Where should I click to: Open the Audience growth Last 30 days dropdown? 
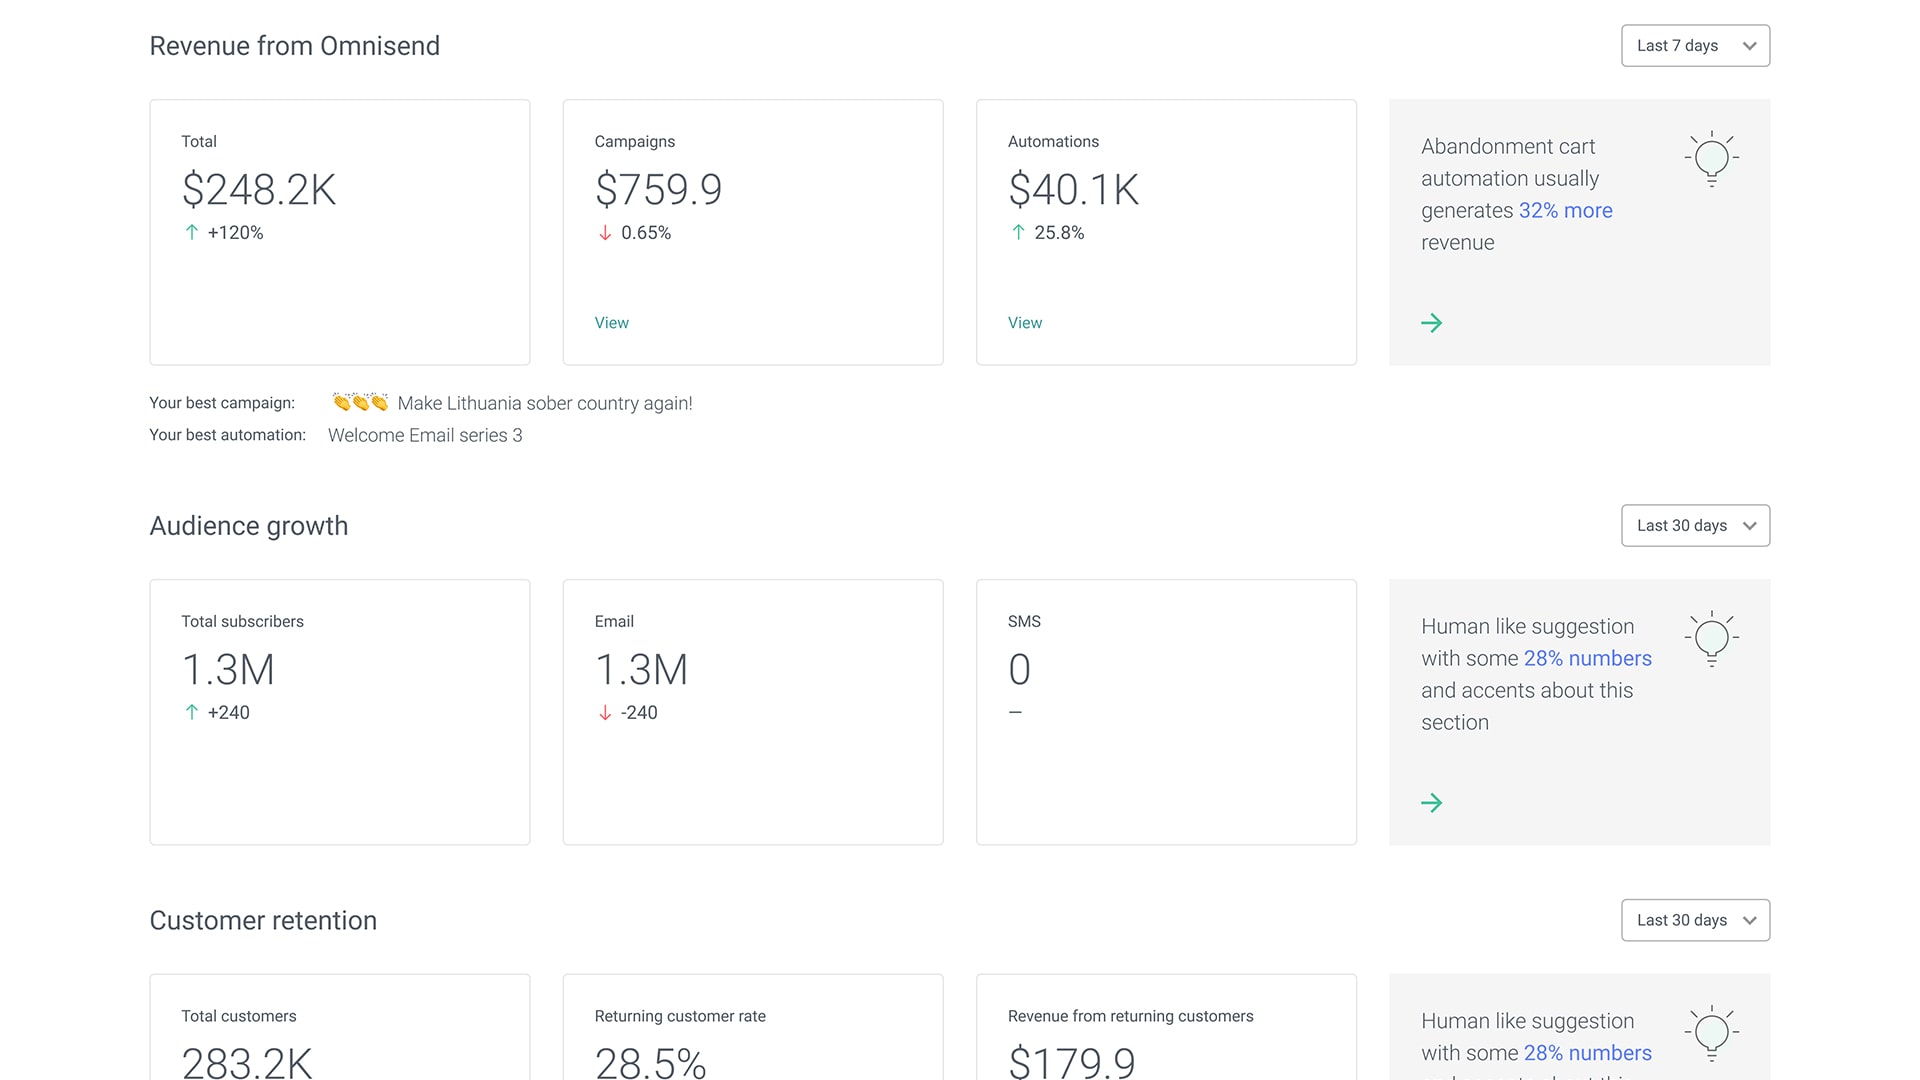point(1695,526)
